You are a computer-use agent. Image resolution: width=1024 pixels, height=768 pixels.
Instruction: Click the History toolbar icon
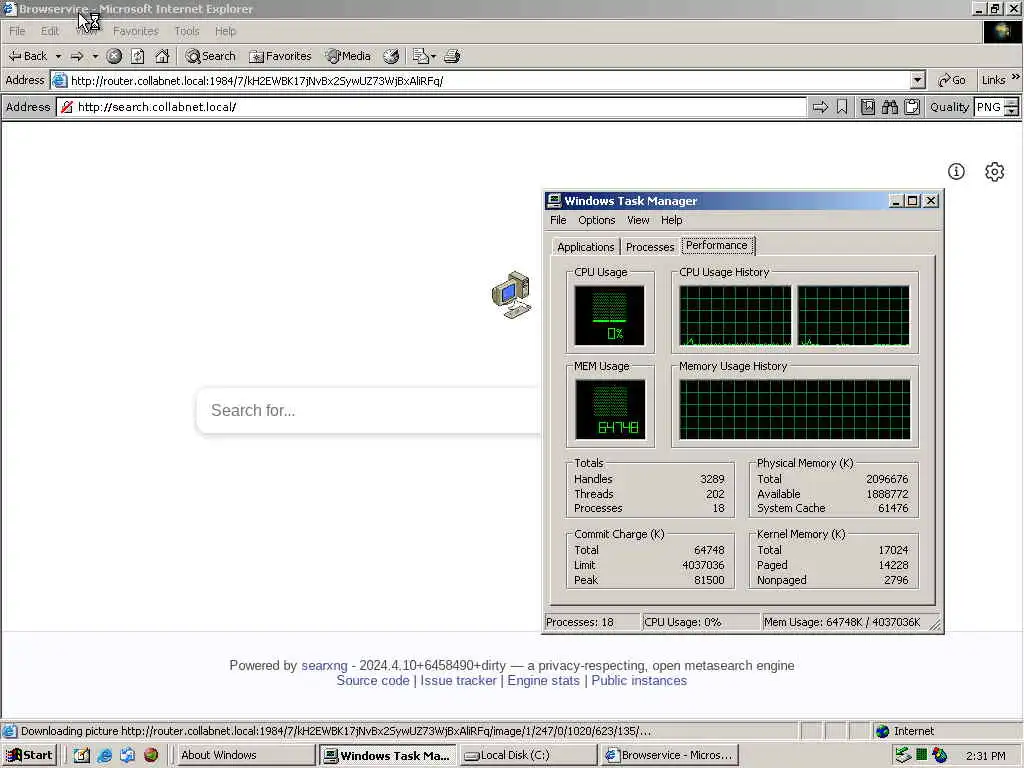point(391,56)
